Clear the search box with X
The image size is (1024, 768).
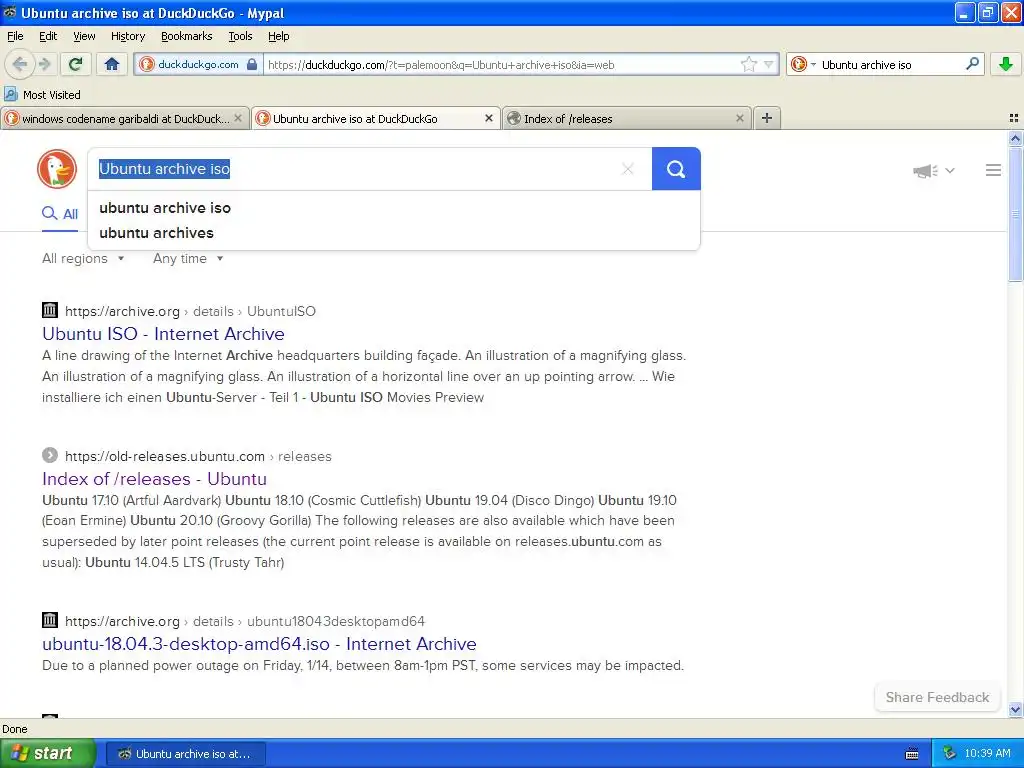[627, 169]
